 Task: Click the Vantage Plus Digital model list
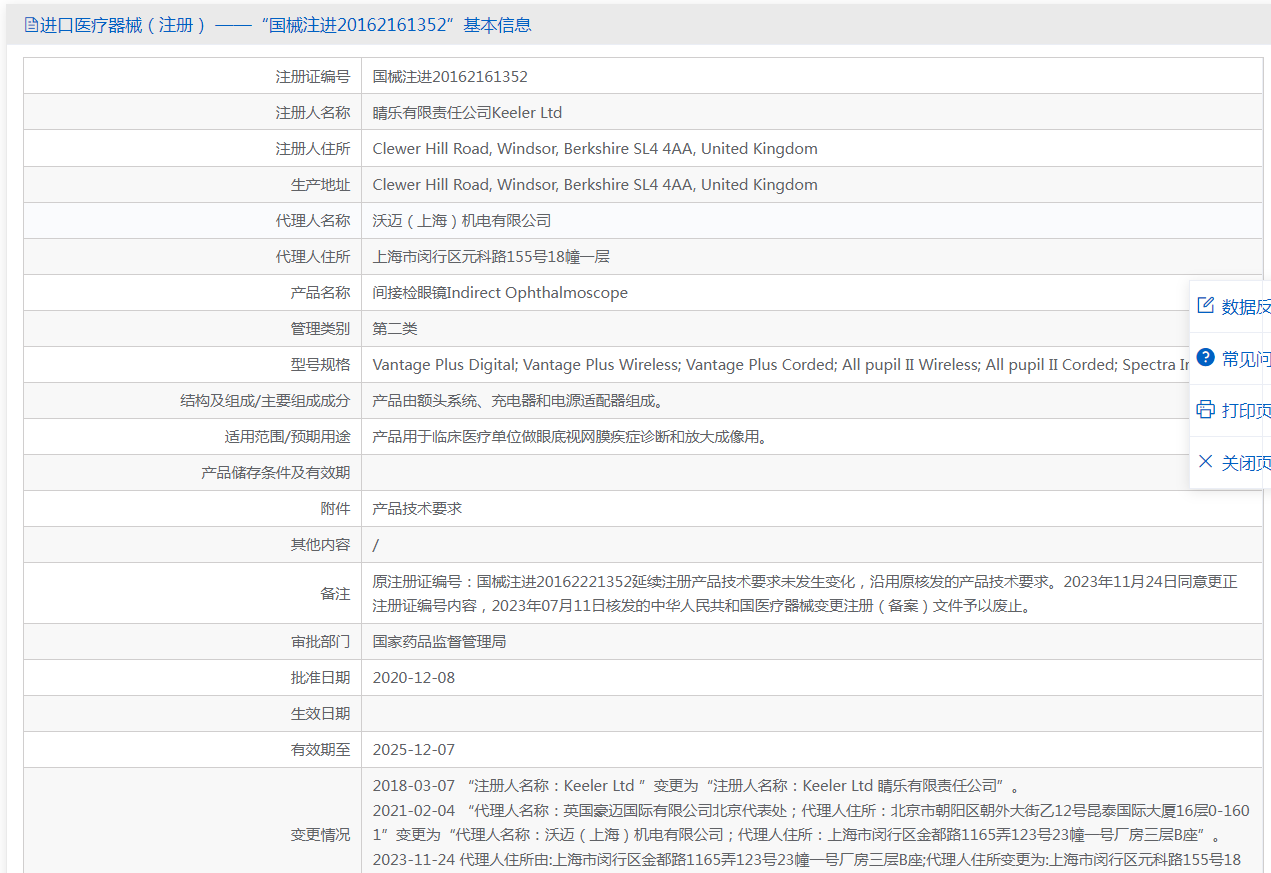781,364
